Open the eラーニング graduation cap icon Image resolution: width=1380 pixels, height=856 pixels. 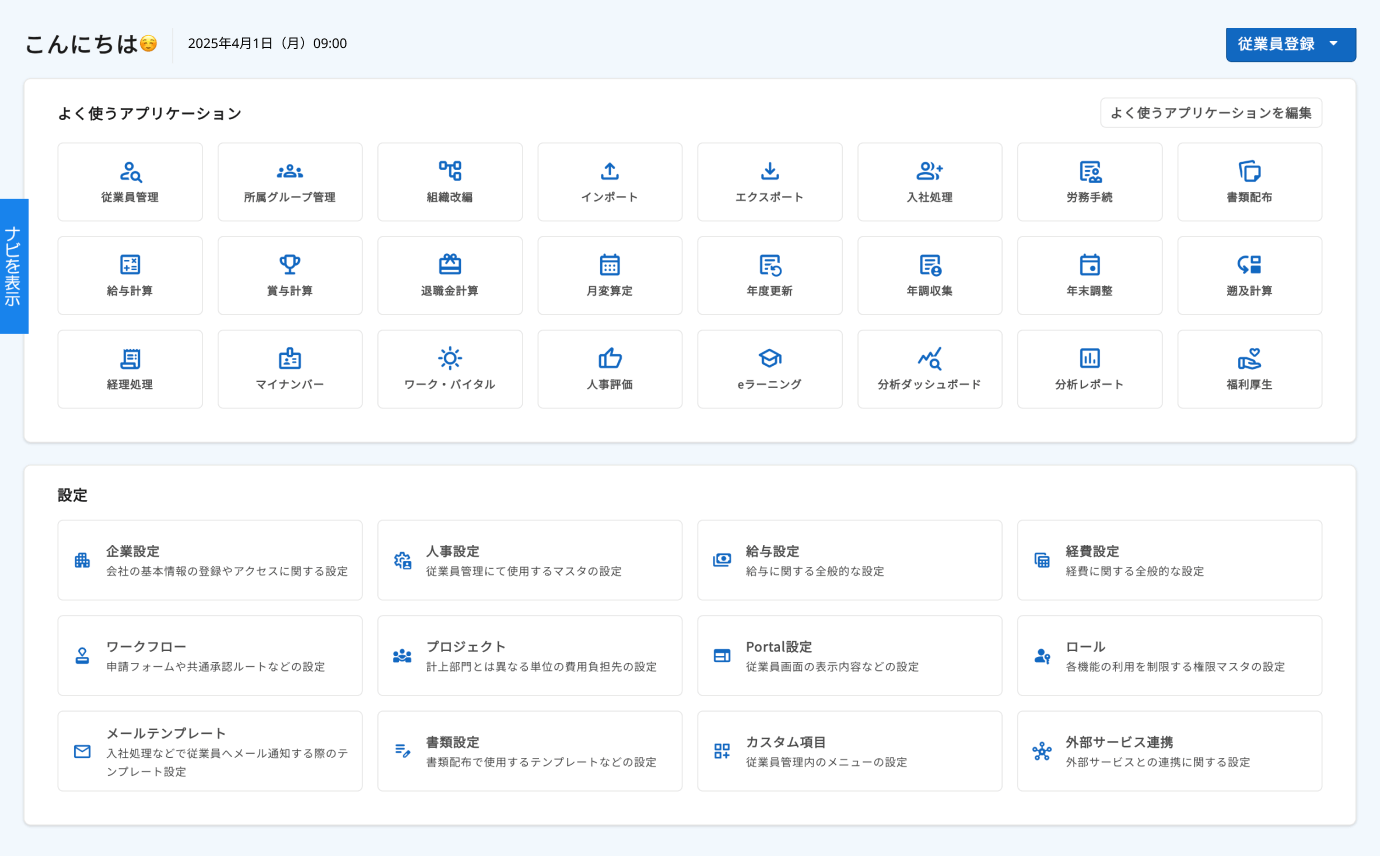coord(770,359)
